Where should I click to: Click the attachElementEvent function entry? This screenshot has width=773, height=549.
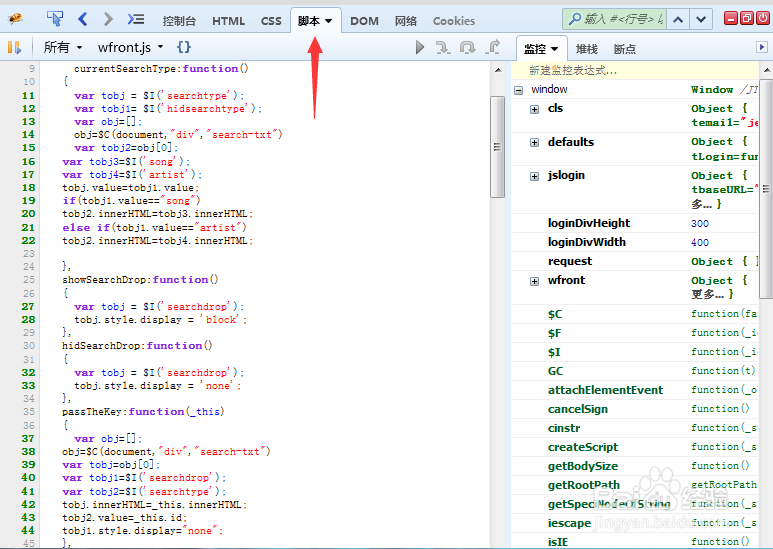tap(605, 390)
